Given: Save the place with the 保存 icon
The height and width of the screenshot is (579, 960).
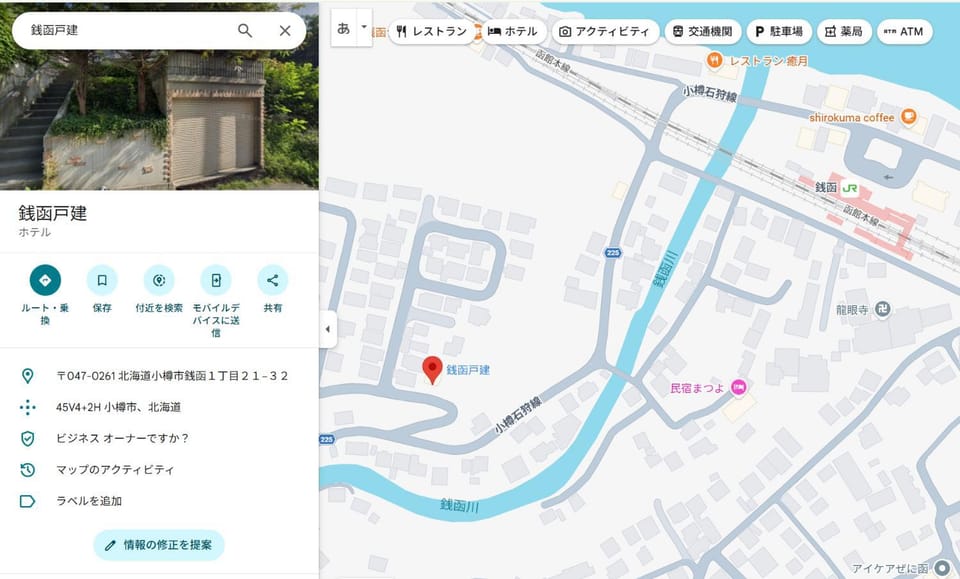Looking at the screenshot, I should pyautogui.click(x=102, y=280).
